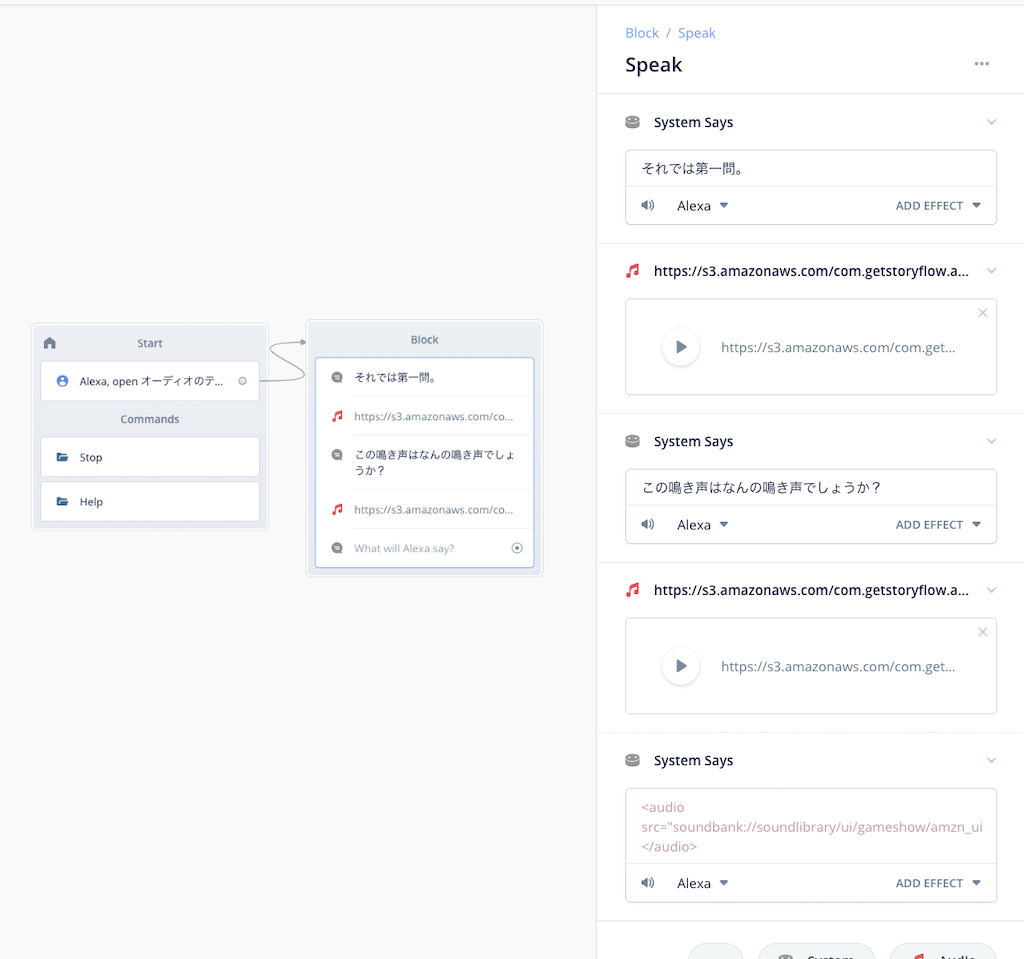
Task: Open Alexa voice dropdown under the soundbank audio field
Action: click(x=702, y=883)
